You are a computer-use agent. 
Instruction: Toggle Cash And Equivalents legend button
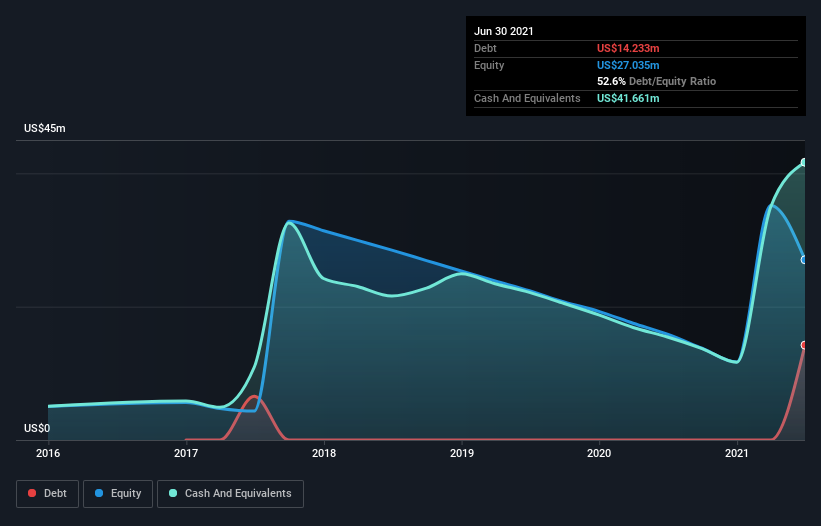tap(230, 494)
